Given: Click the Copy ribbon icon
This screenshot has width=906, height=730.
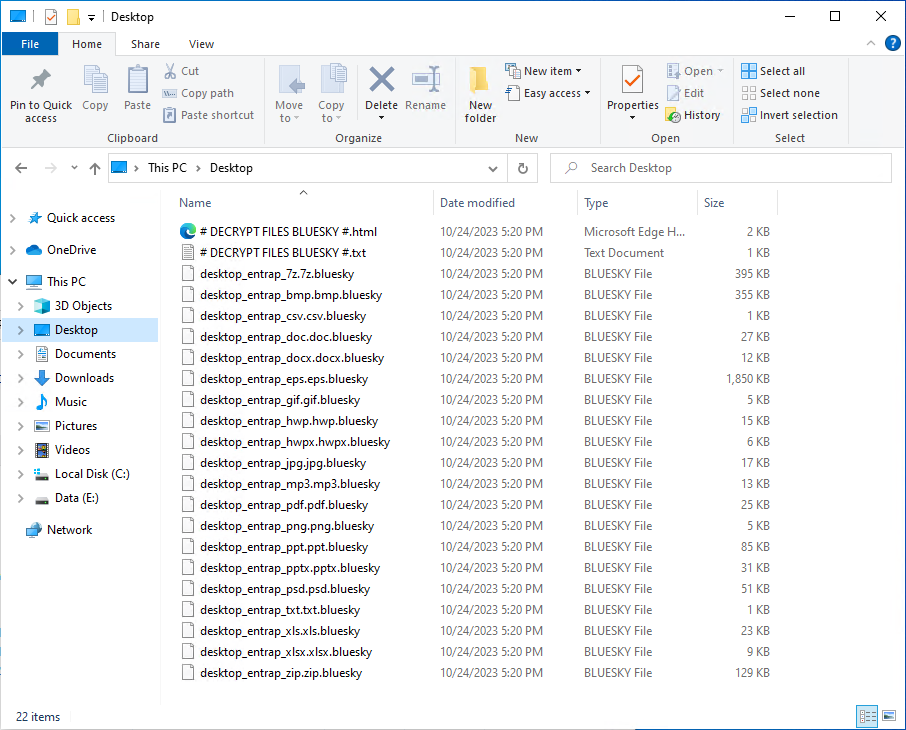Looking at the screenshot, I should click(95, 80).
